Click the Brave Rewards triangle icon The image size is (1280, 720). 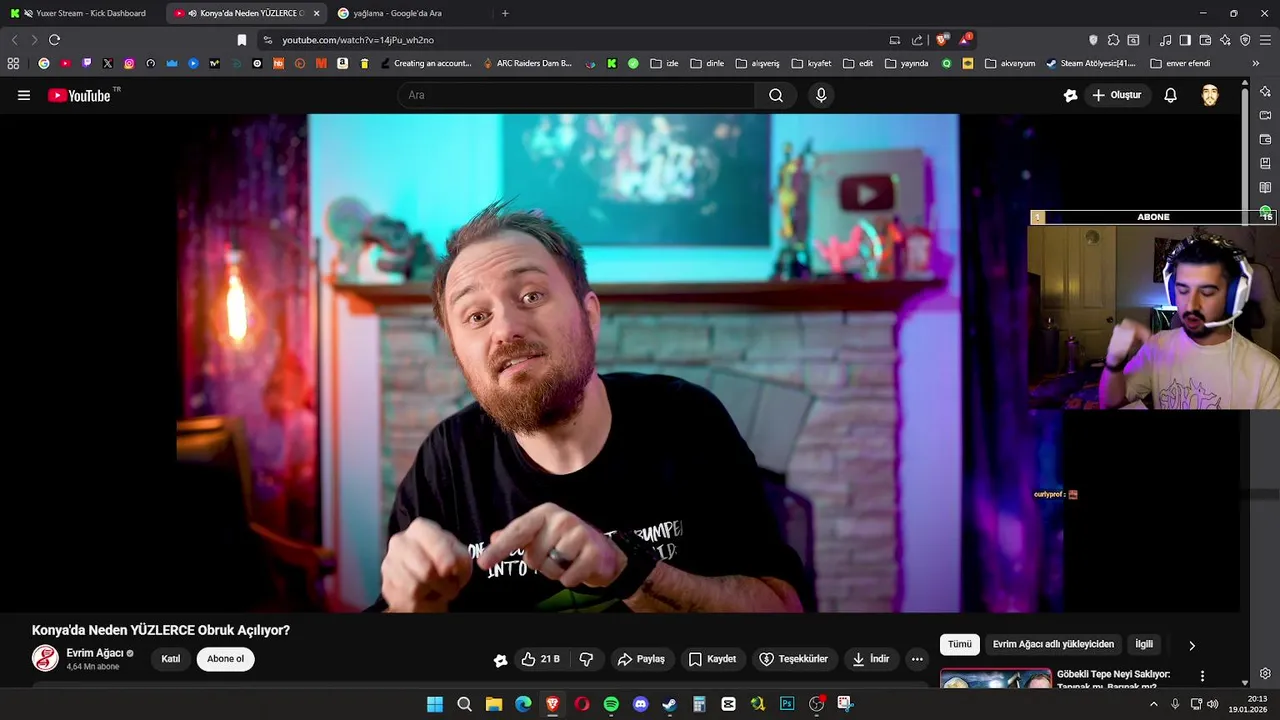coord(965,40)
